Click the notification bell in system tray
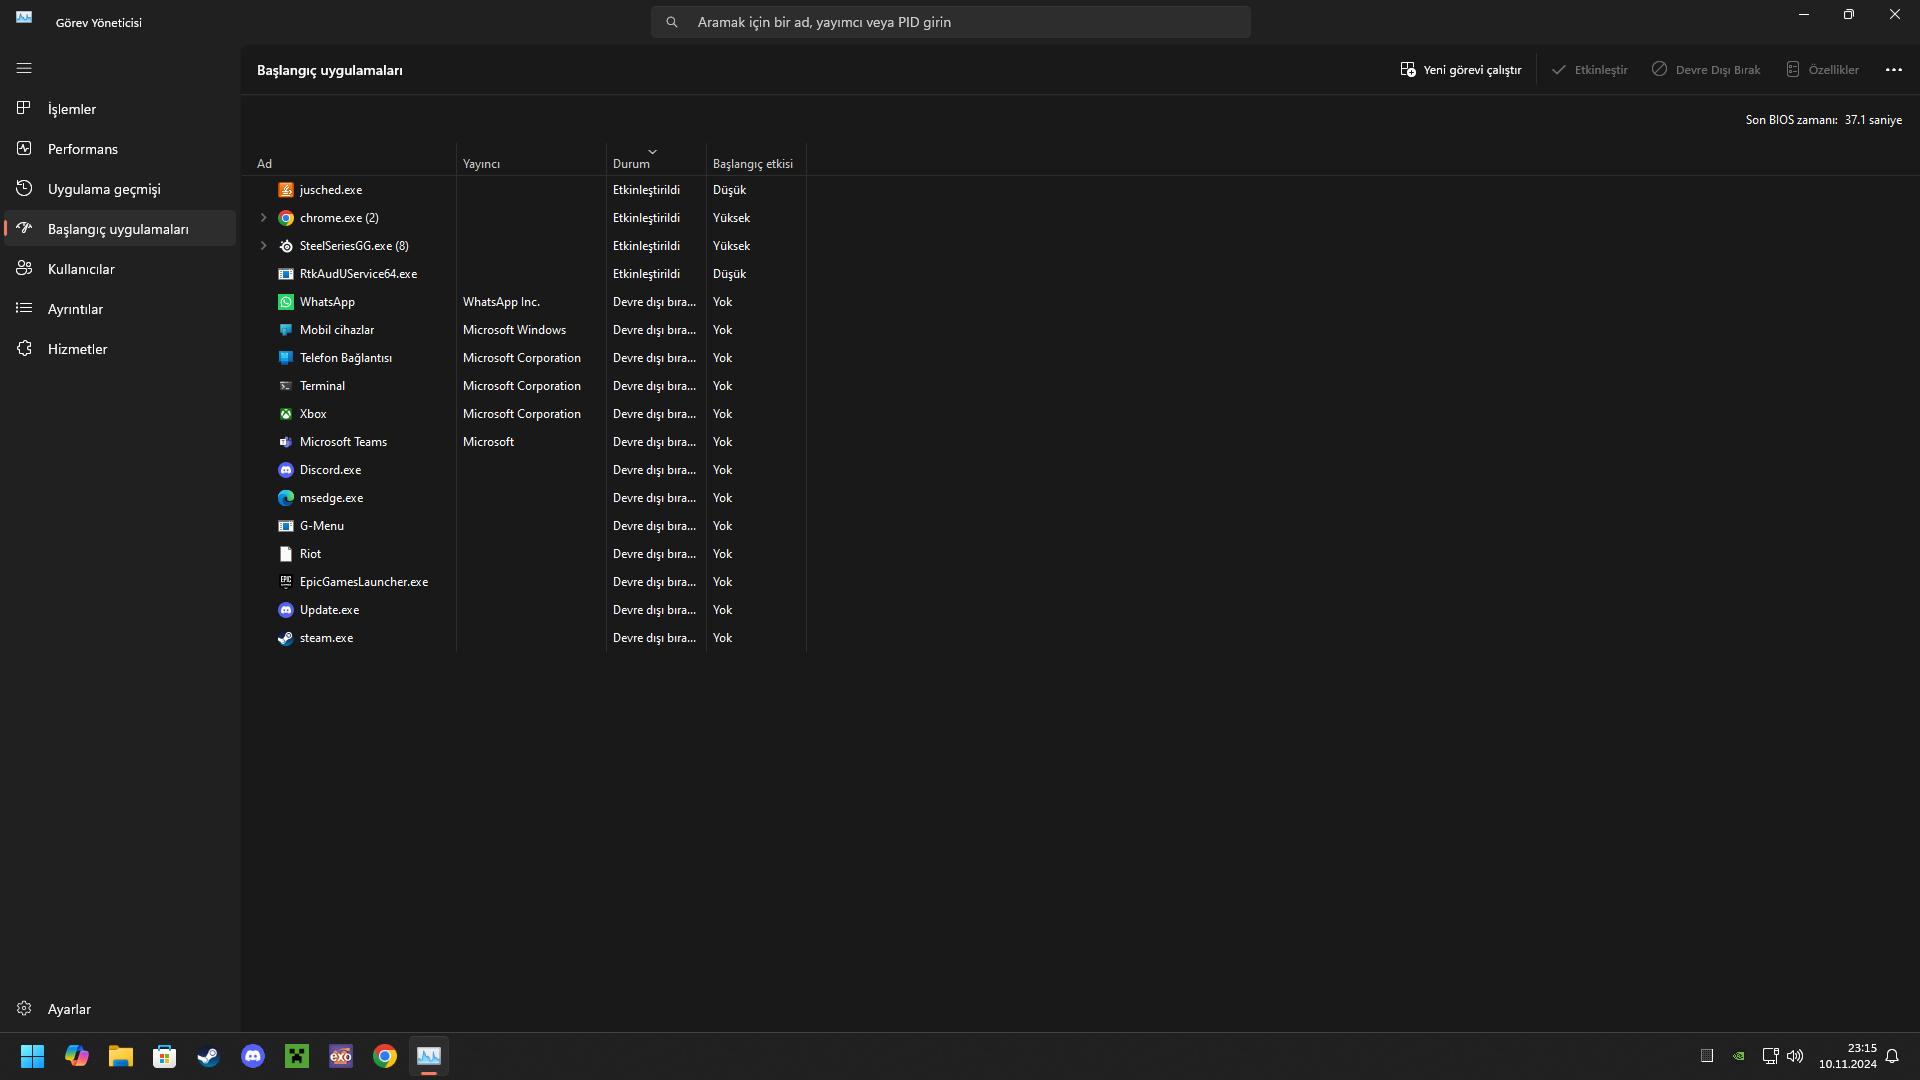 coord(1892,1056)
